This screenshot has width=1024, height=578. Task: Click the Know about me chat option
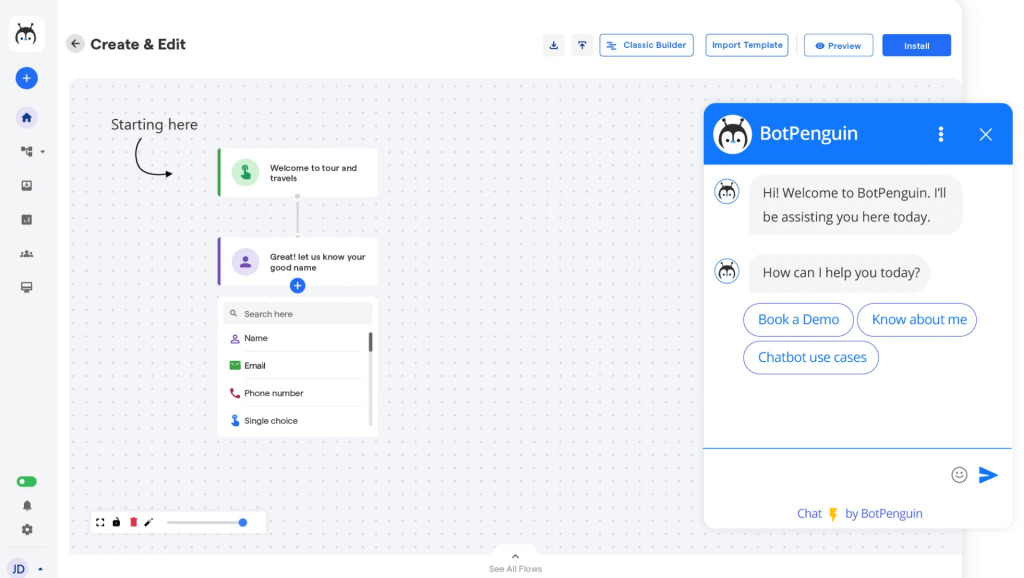point(918,319)
